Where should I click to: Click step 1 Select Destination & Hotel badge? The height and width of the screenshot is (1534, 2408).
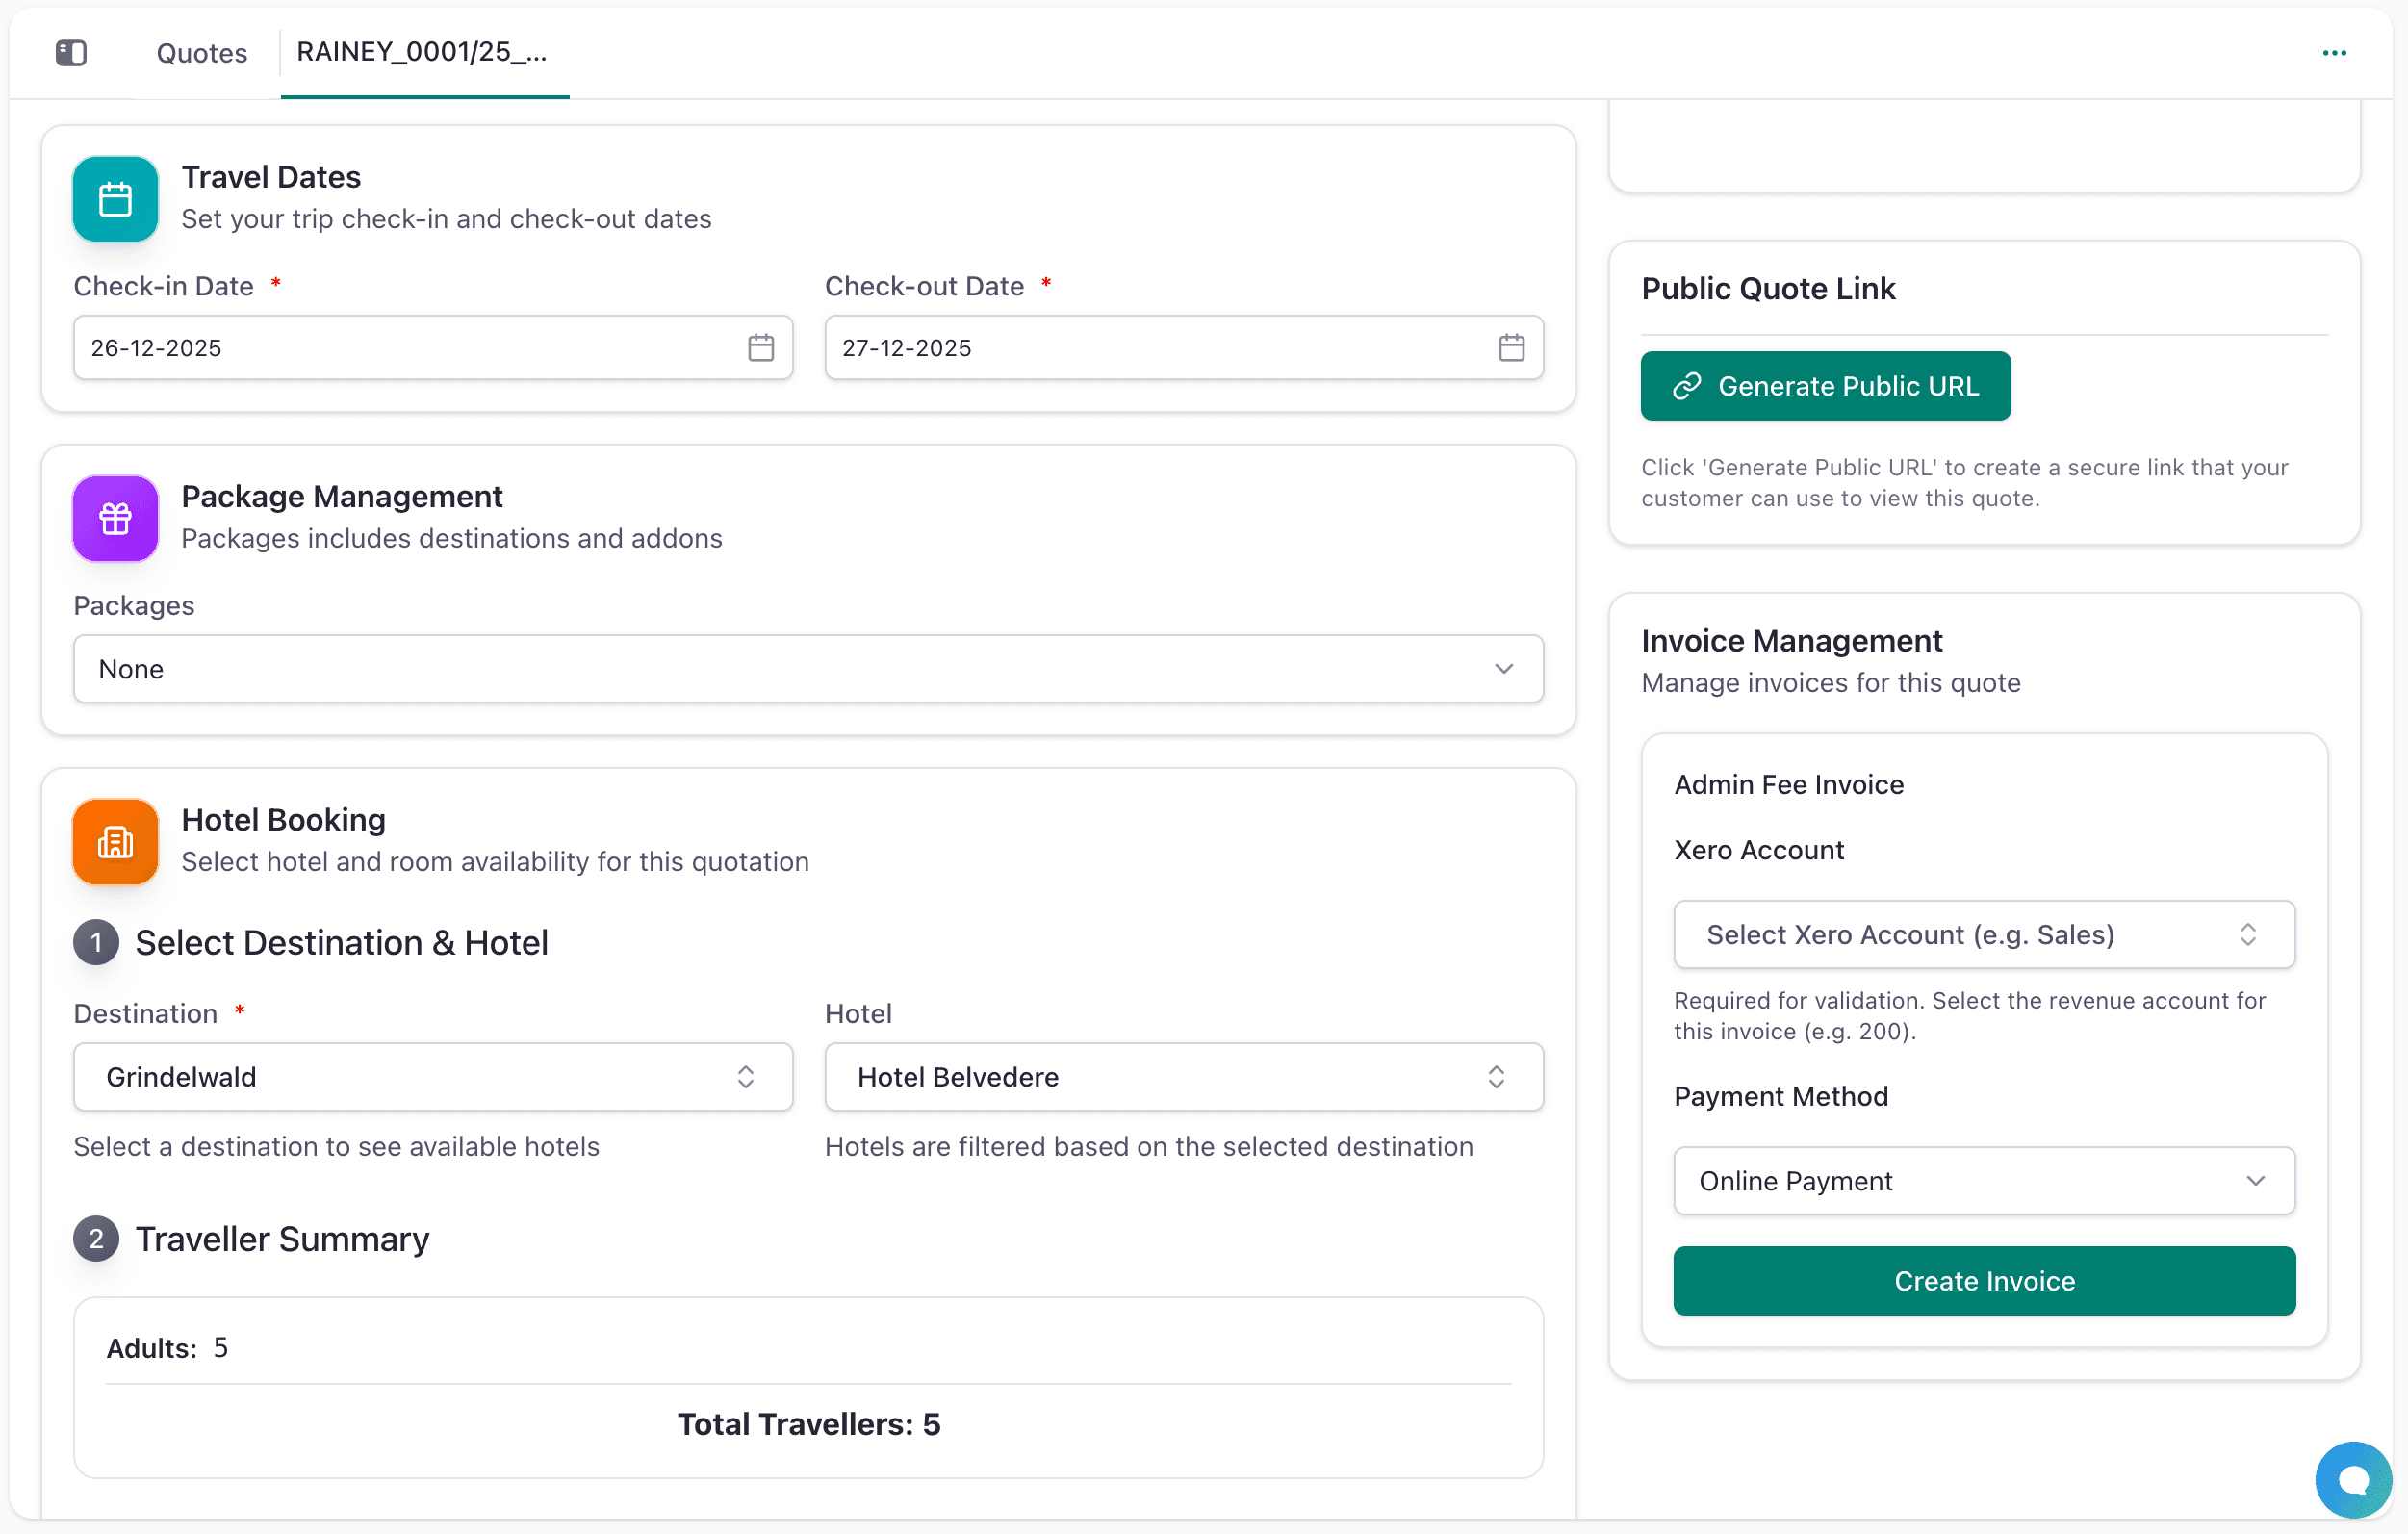(96, 942)
